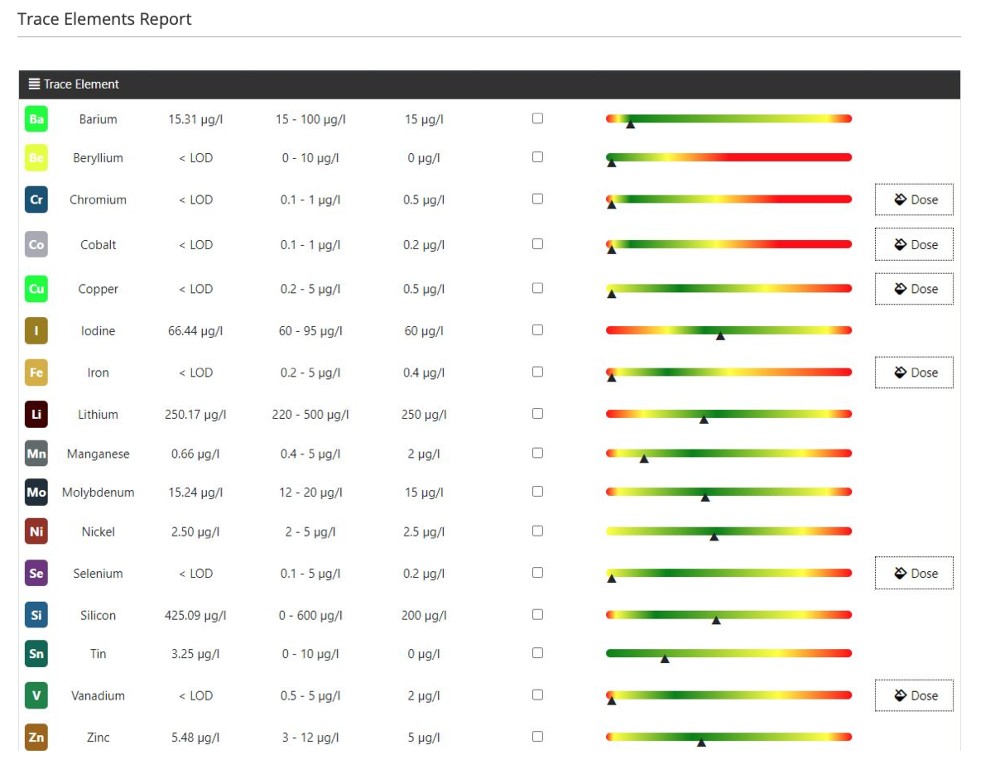
Task: Click the Zn icon beside Zinc
Action: pyautogui.click(x=36, y=737)
